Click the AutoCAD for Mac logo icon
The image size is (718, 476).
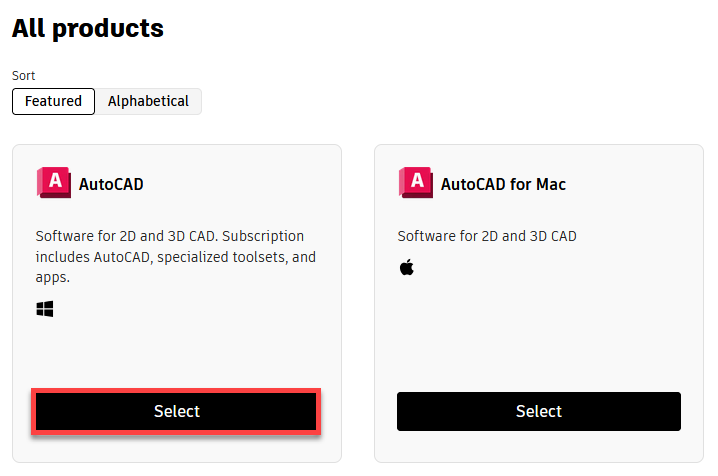pyautogui.click(x=416, y=183)
